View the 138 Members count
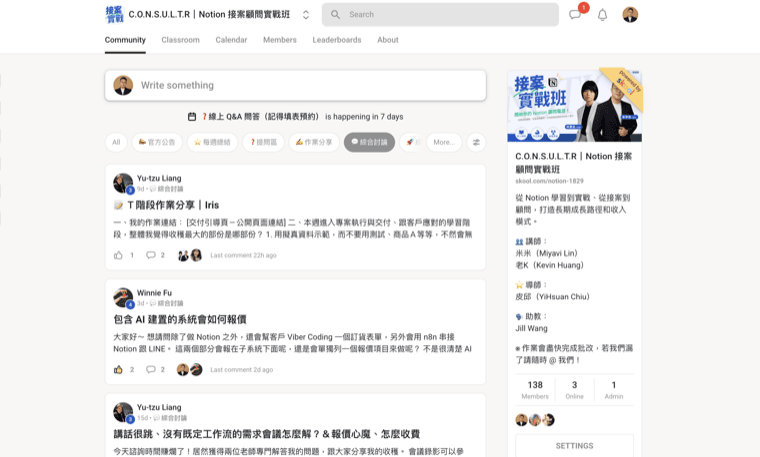Image resolution: width=760 pixels, height=457 pixels. (535, 390)
